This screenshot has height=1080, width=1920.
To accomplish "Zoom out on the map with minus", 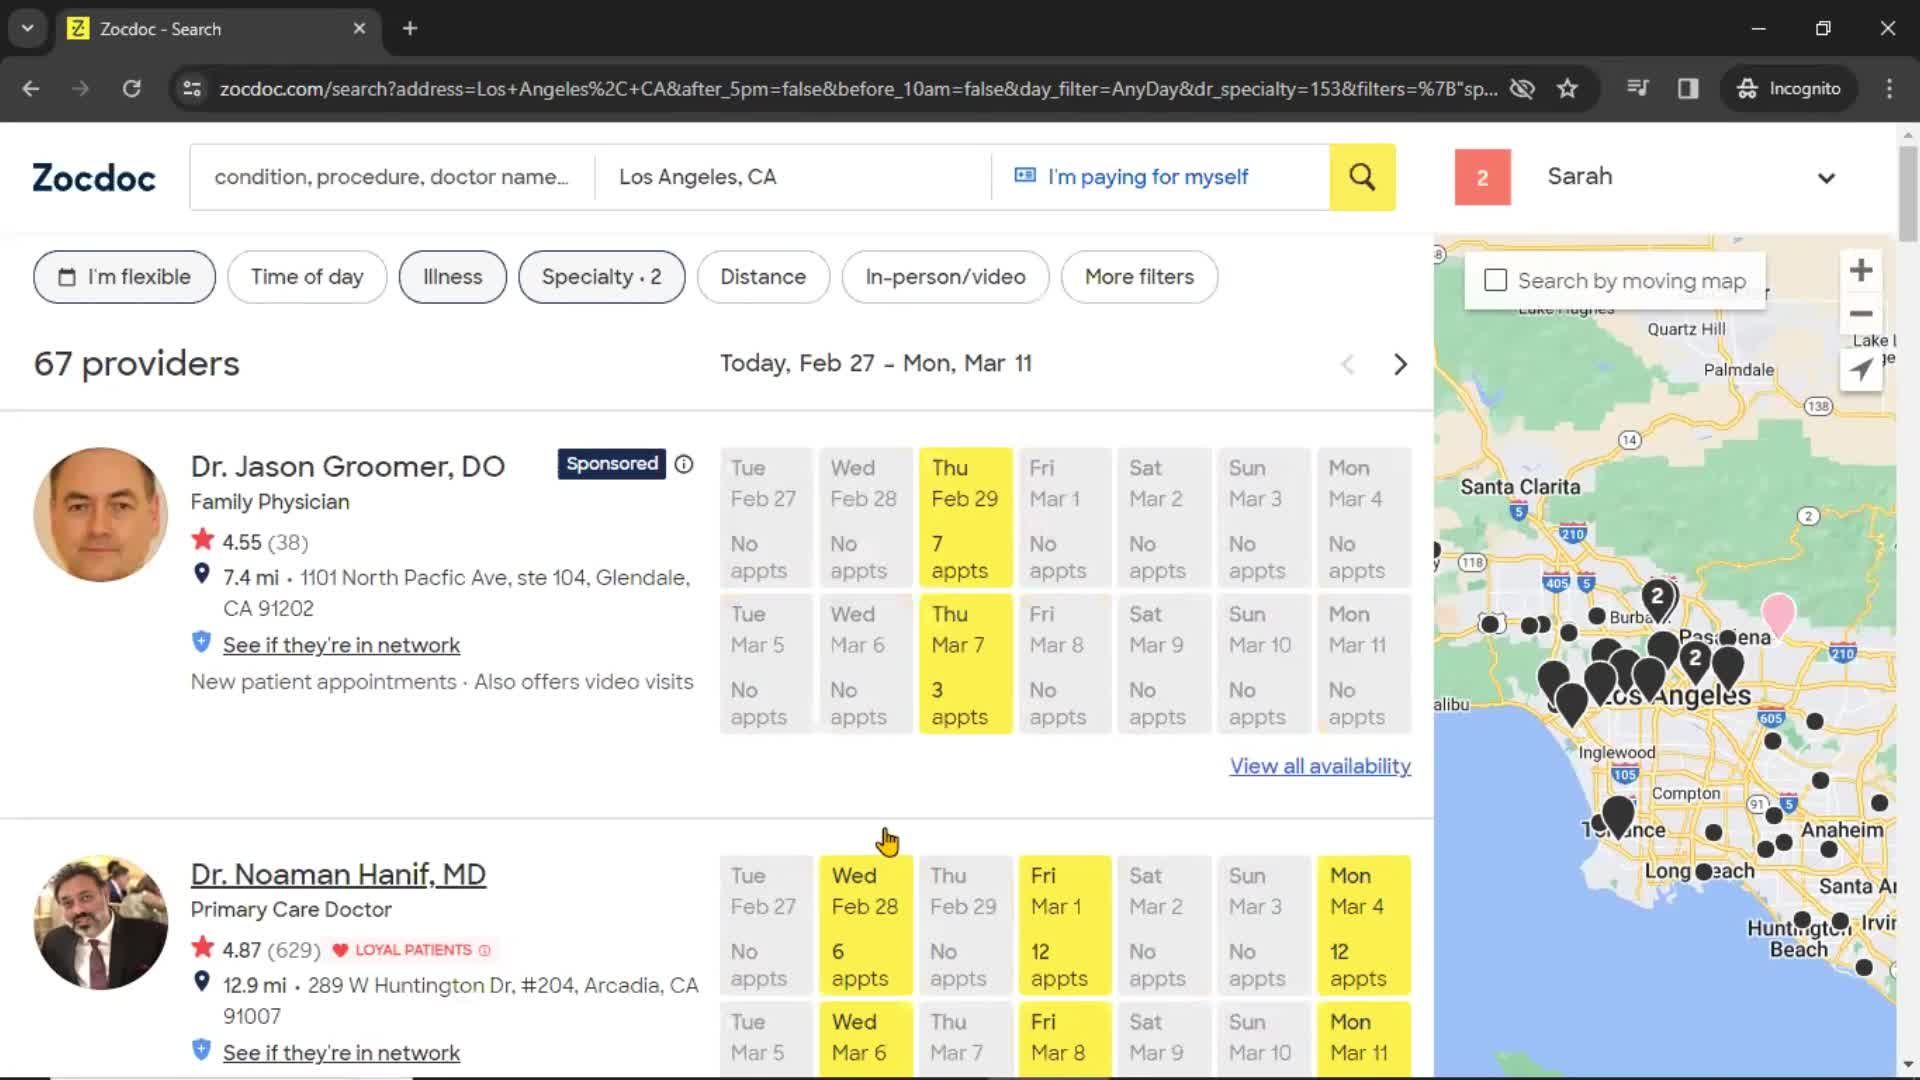I will [x=1861, y=314].
